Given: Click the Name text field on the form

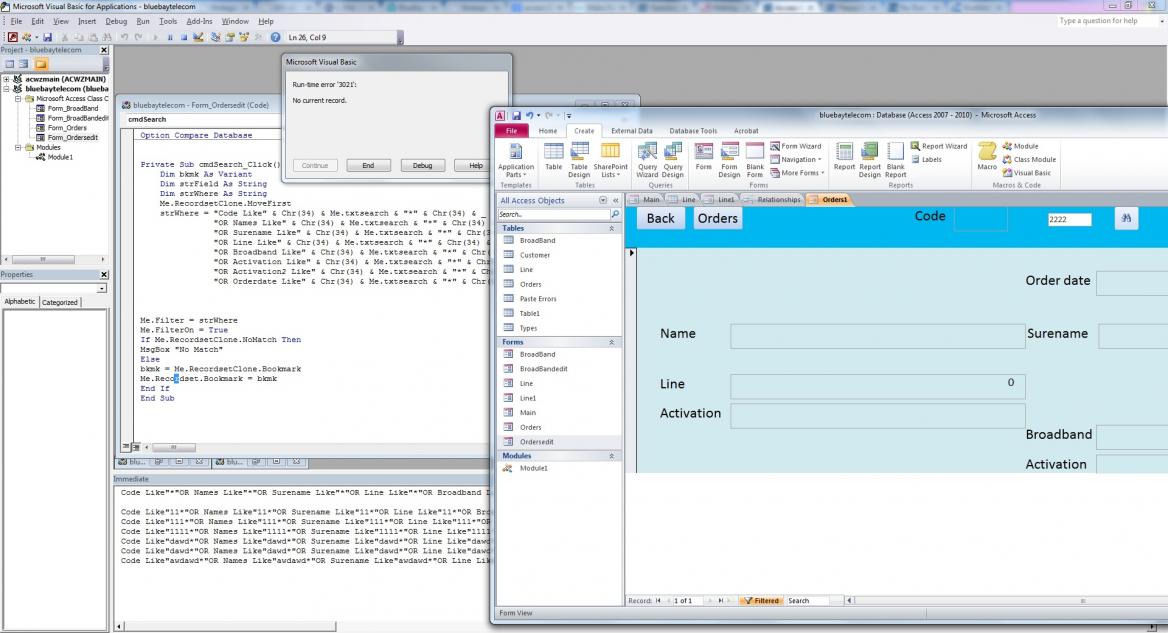Looking at the screenshot, I should click(877, 336).
